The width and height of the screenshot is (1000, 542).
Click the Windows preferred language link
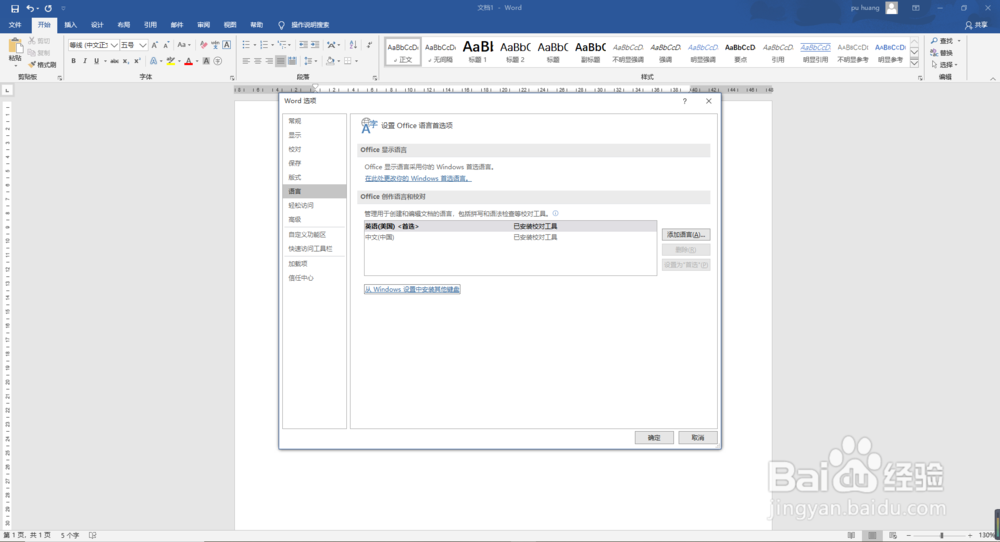[x=418, y=179]
